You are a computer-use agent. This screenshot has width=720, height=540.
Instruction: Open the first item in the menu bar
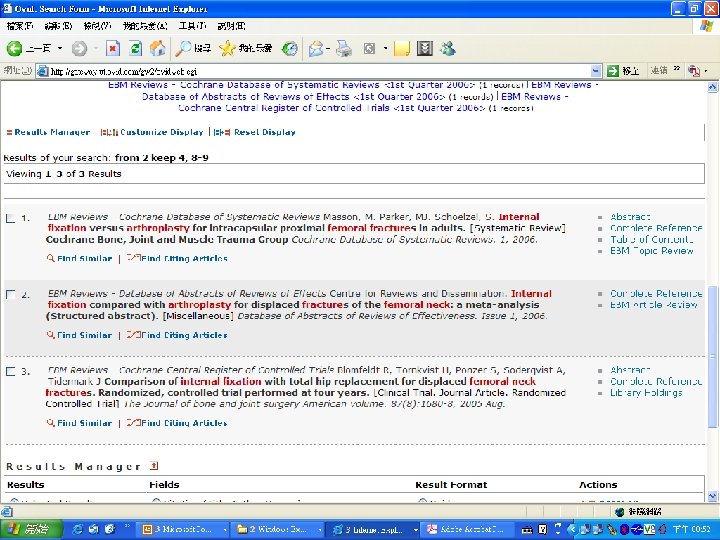[20, 26]
